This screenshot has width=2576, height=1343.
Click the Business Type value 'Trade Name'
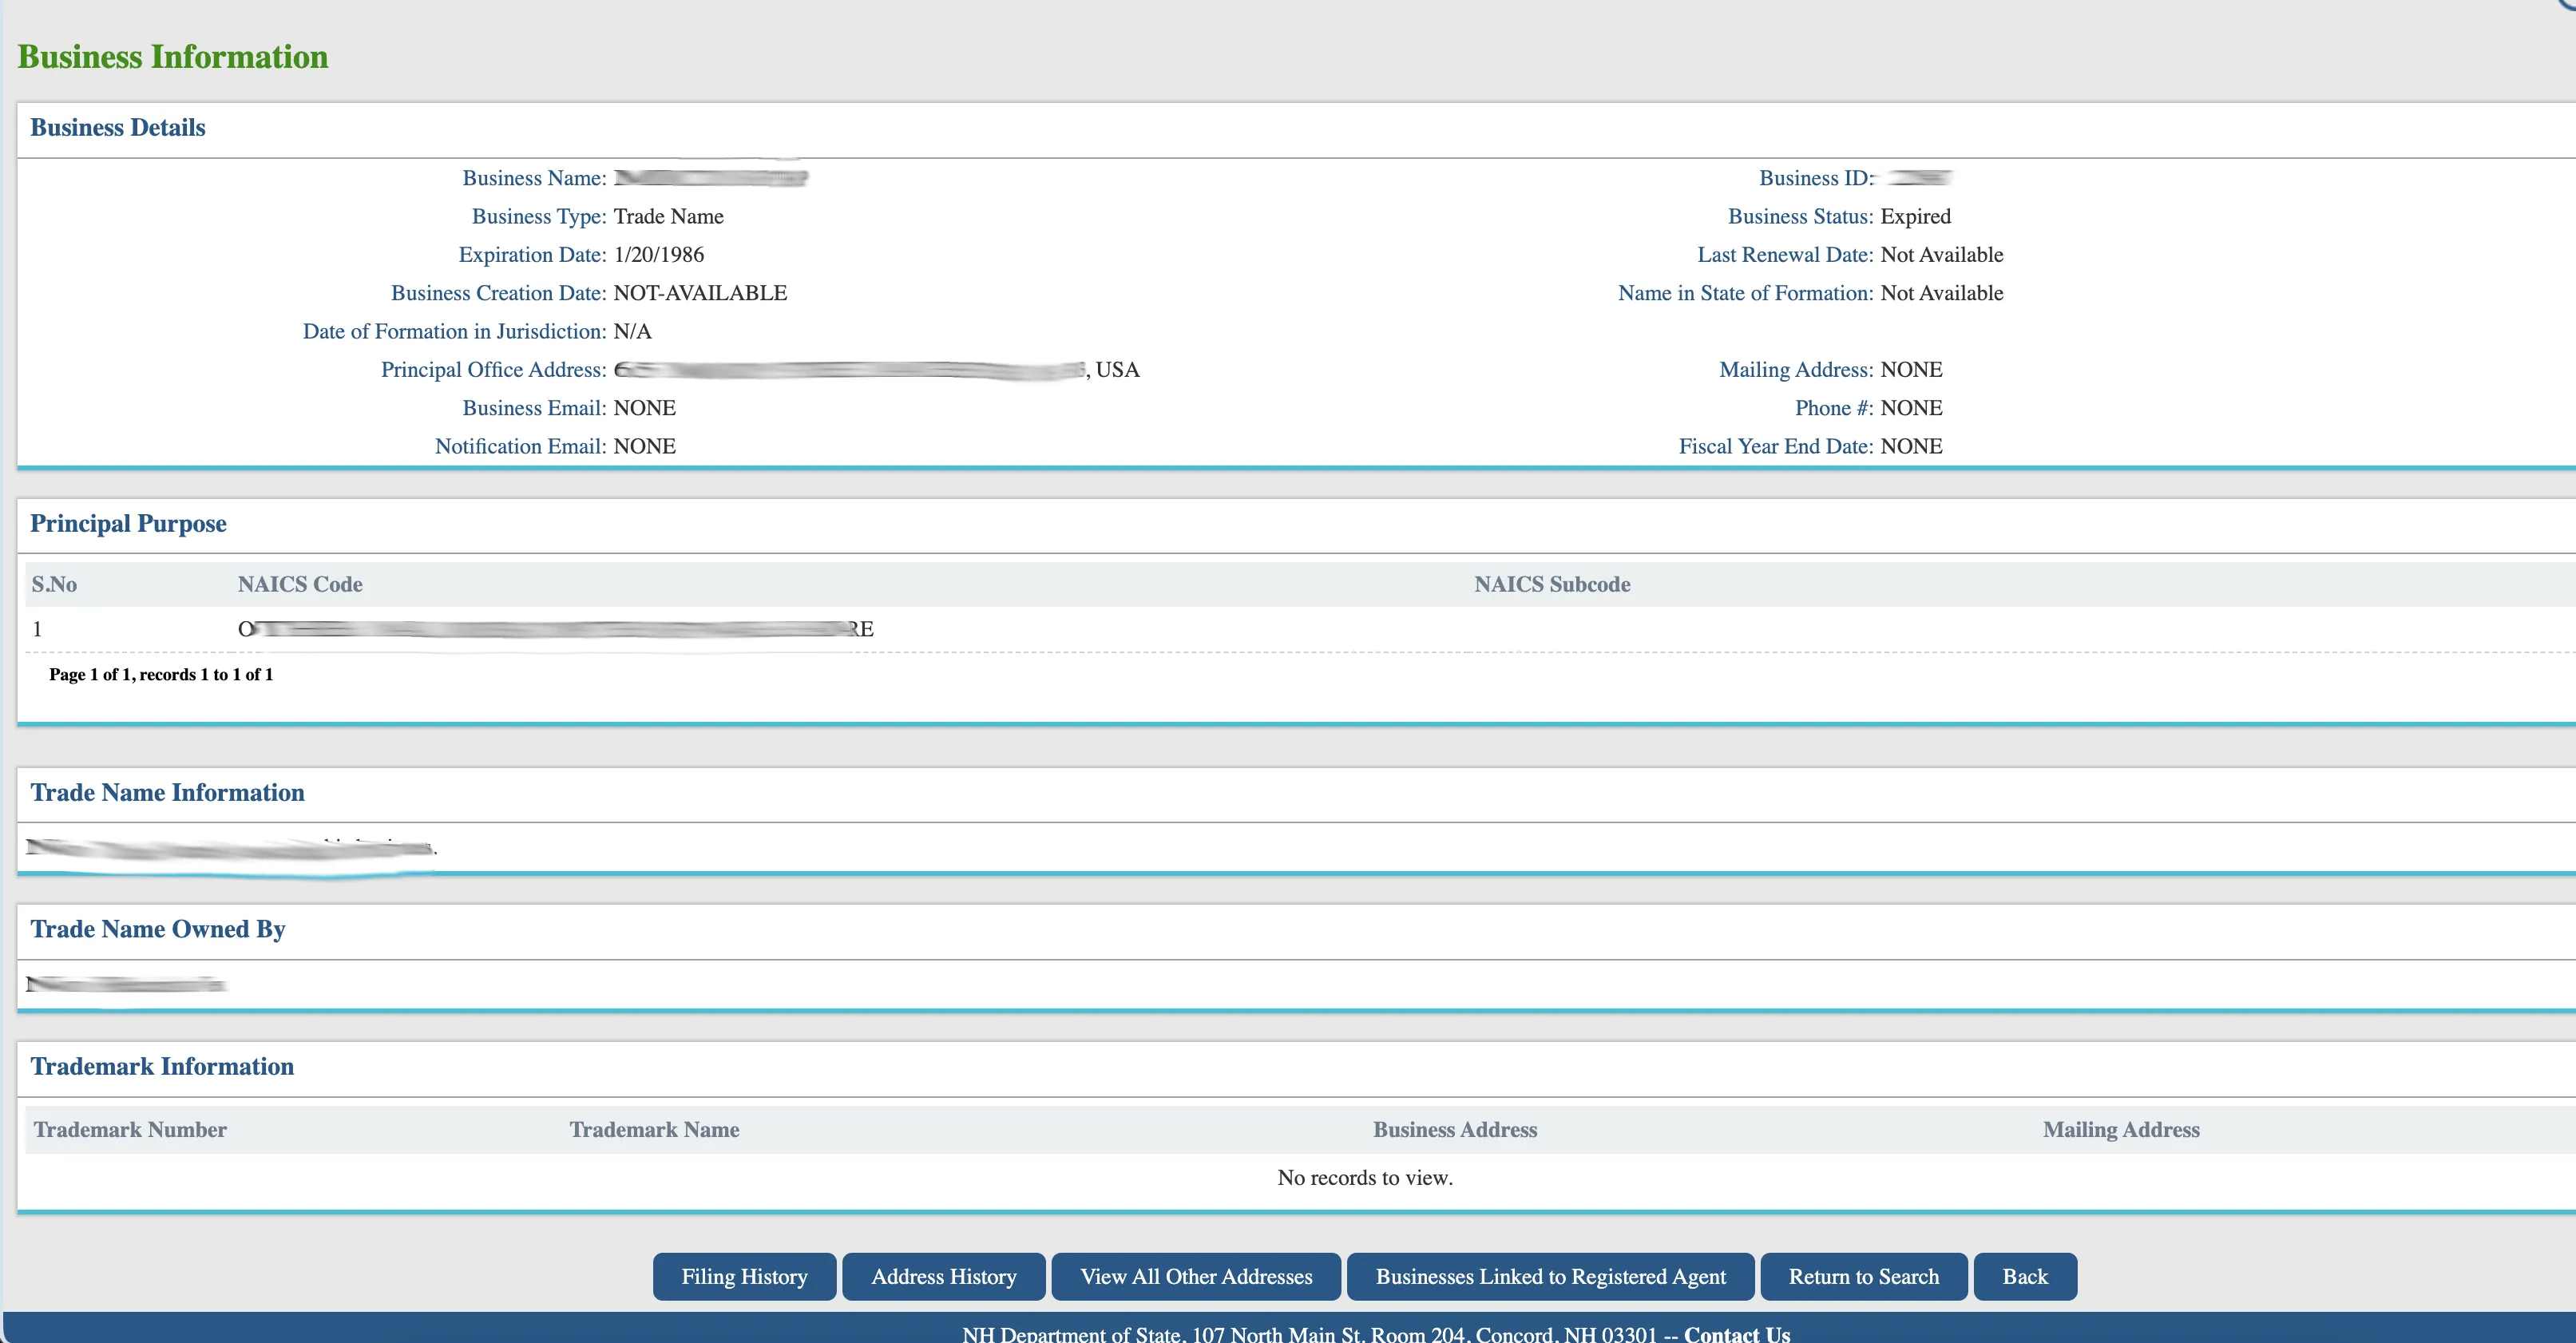[x=668, y=216]
